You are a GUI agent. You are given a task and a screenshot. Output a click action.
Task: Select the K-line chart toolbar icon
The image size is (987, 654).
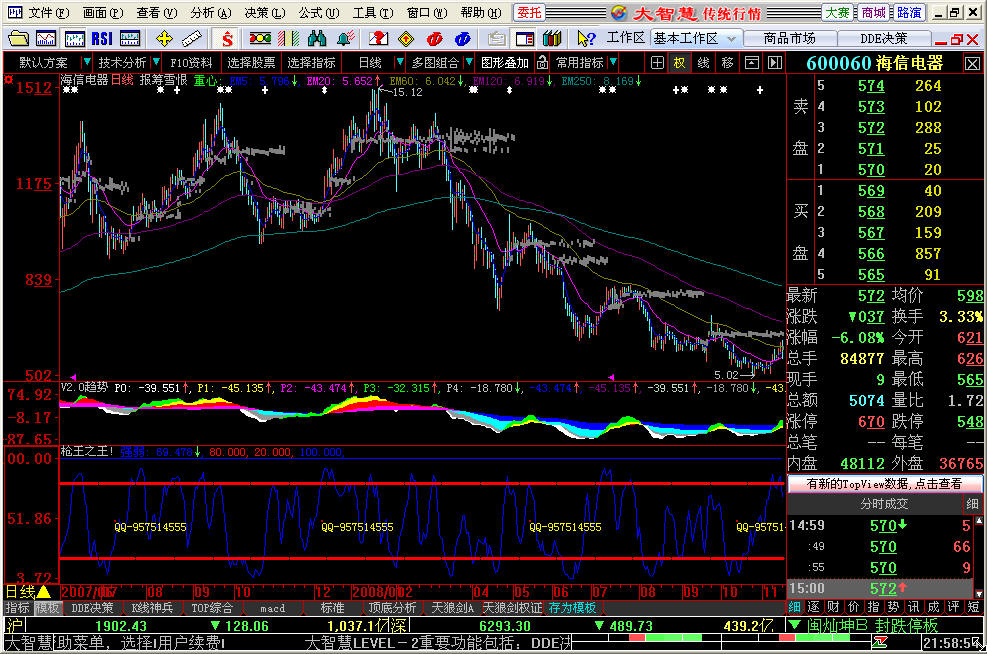(x=74, y=39)
